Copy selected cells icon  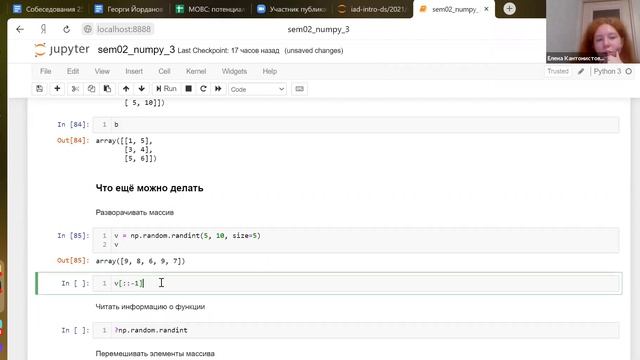click(91, 89)
